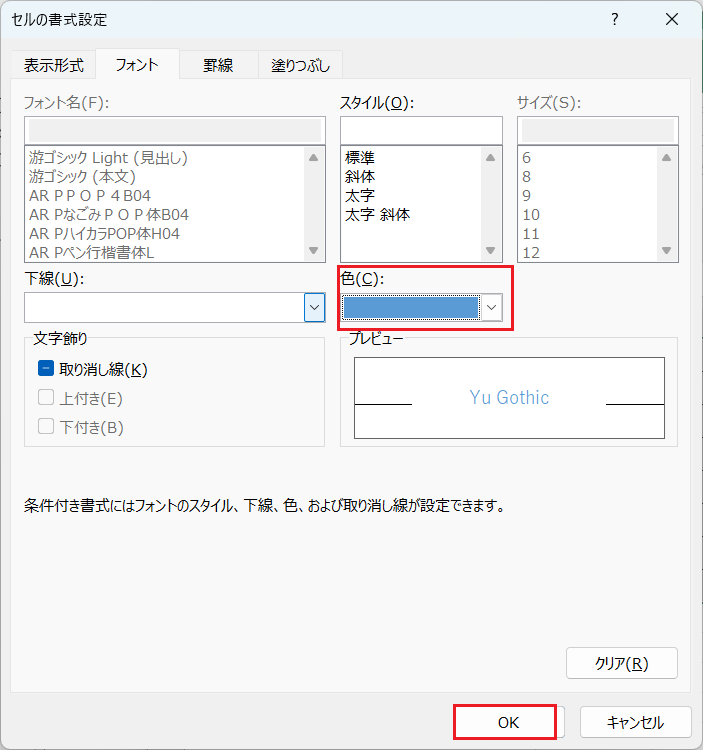Image resolution: width=703 pixels, height=750 pixels.
Task: Select size 8 in the size list
Action: (x=527, y=176)
